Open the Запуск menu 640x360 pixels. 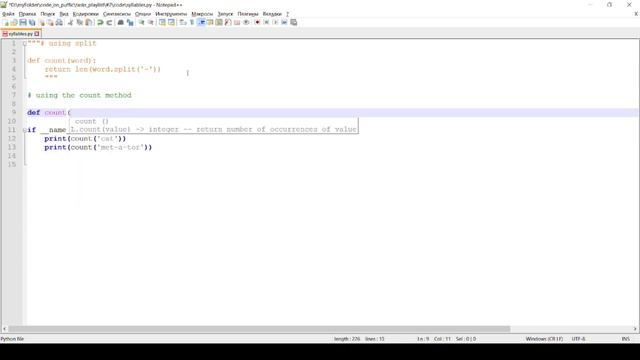point(225,14)
